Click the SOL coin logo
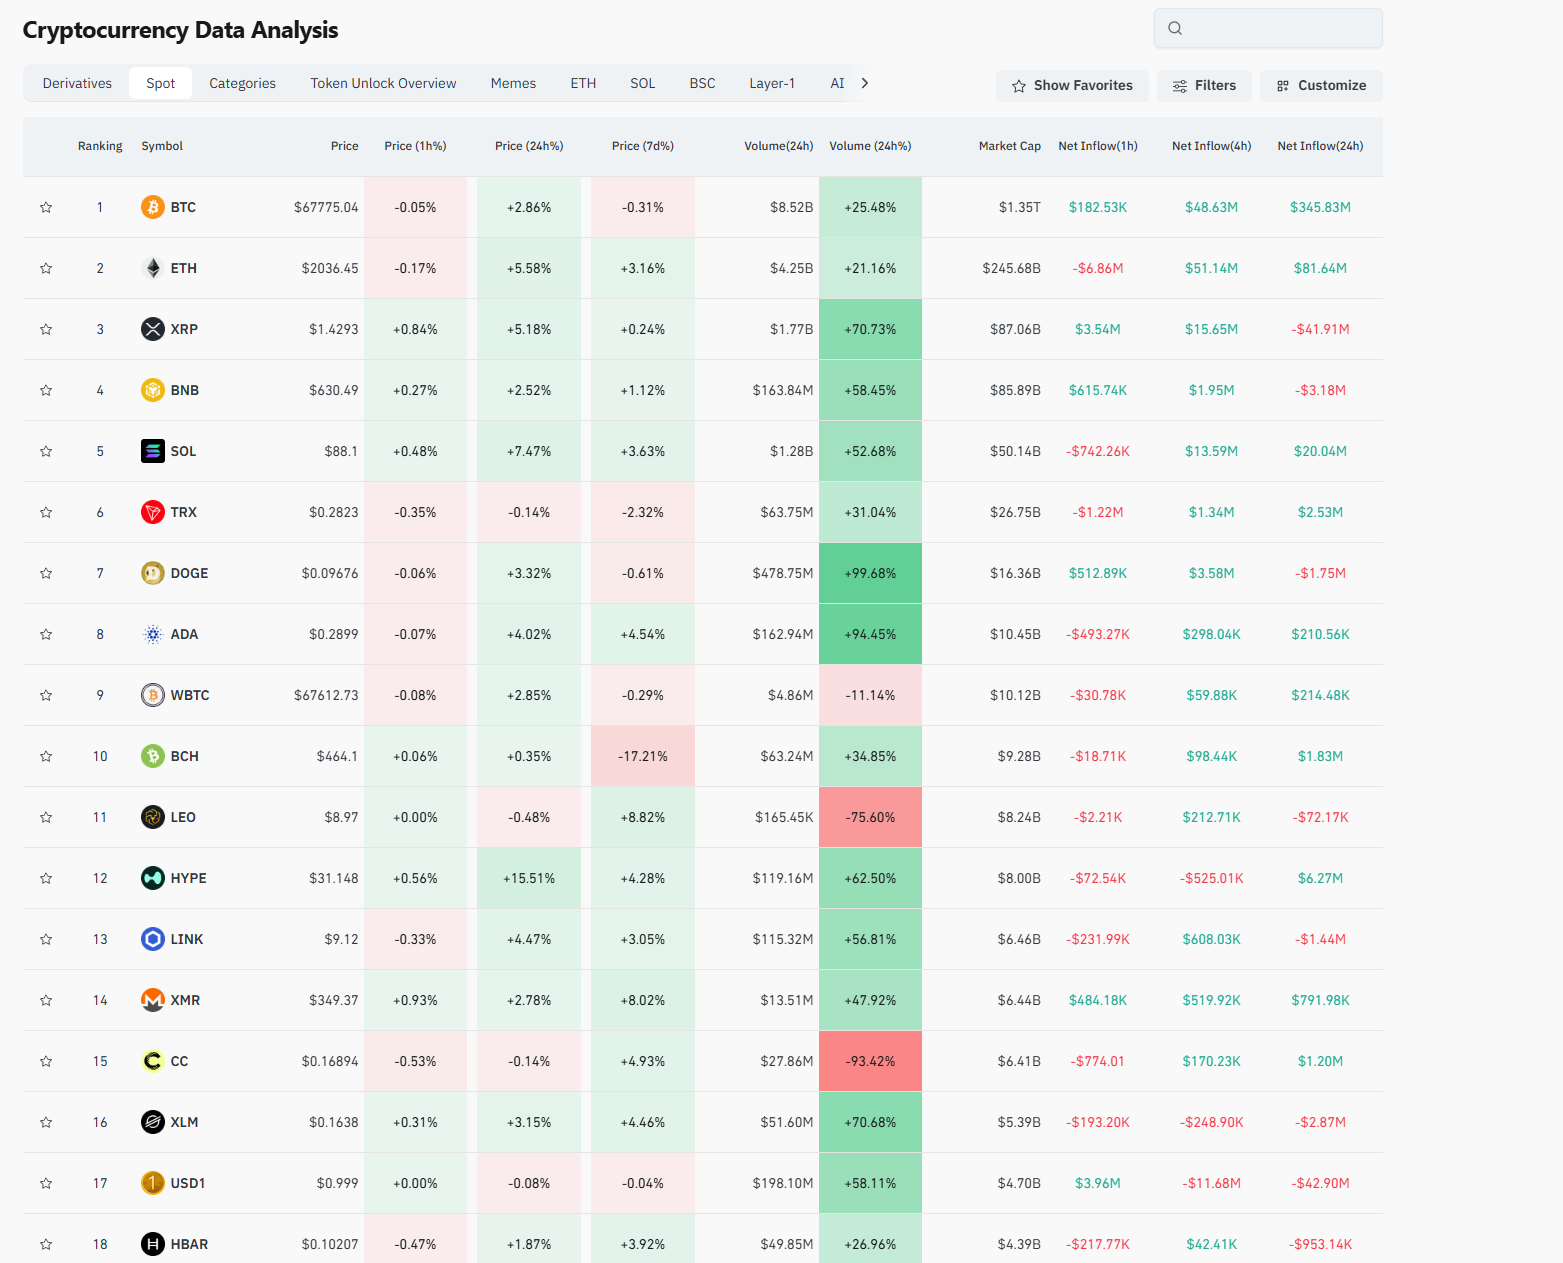The image size is (1563, 1263). [x=152, y=451]
